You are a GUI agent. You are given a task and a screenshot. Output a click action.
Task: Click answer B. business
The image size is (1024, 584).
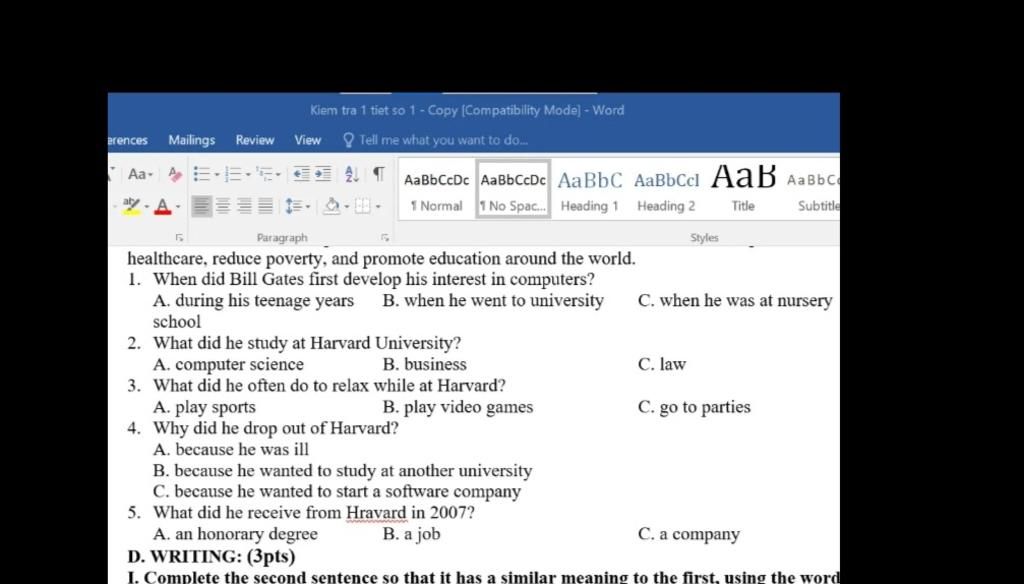pyautogui.click(x=424, y=364)
